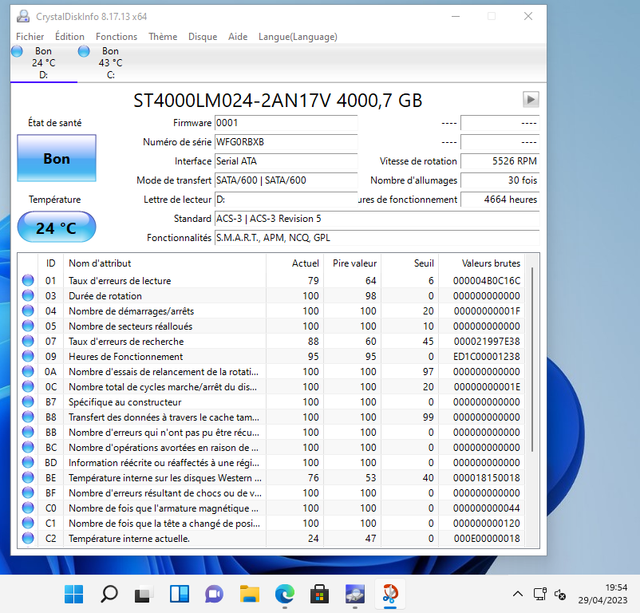Click the Seuil column header
This screenshot has width=640, height=613.
click(410, 263)
